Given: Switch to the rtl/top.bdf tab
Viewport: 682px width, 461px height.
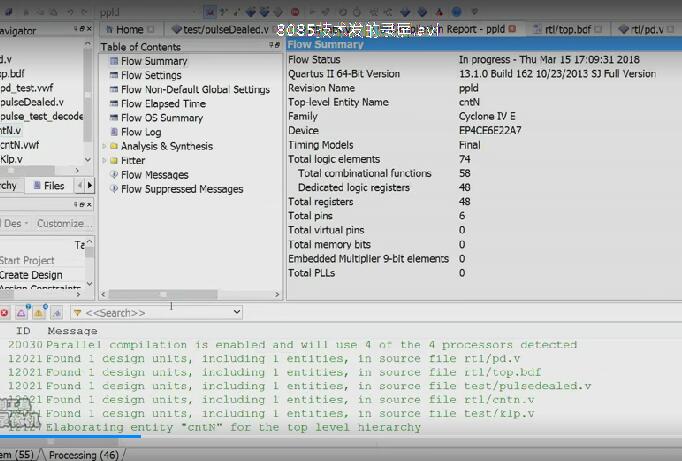Looking at the screenshot, I should pyautogui.click(x=568, y=30).
